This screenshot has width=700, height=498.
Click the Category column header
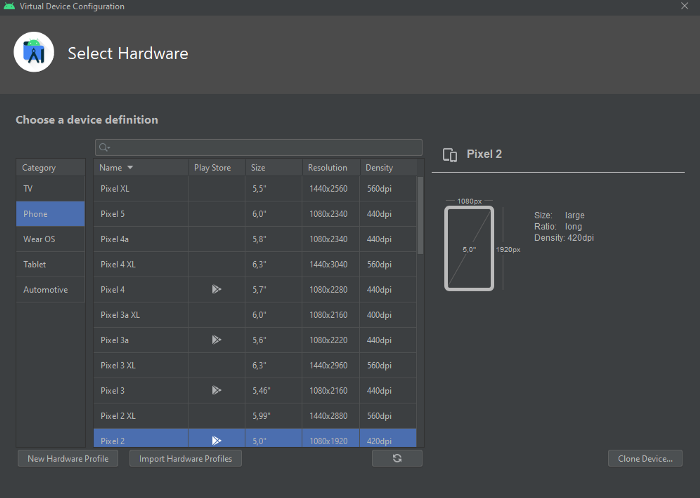pyautogui.click(x=50, y=168)
